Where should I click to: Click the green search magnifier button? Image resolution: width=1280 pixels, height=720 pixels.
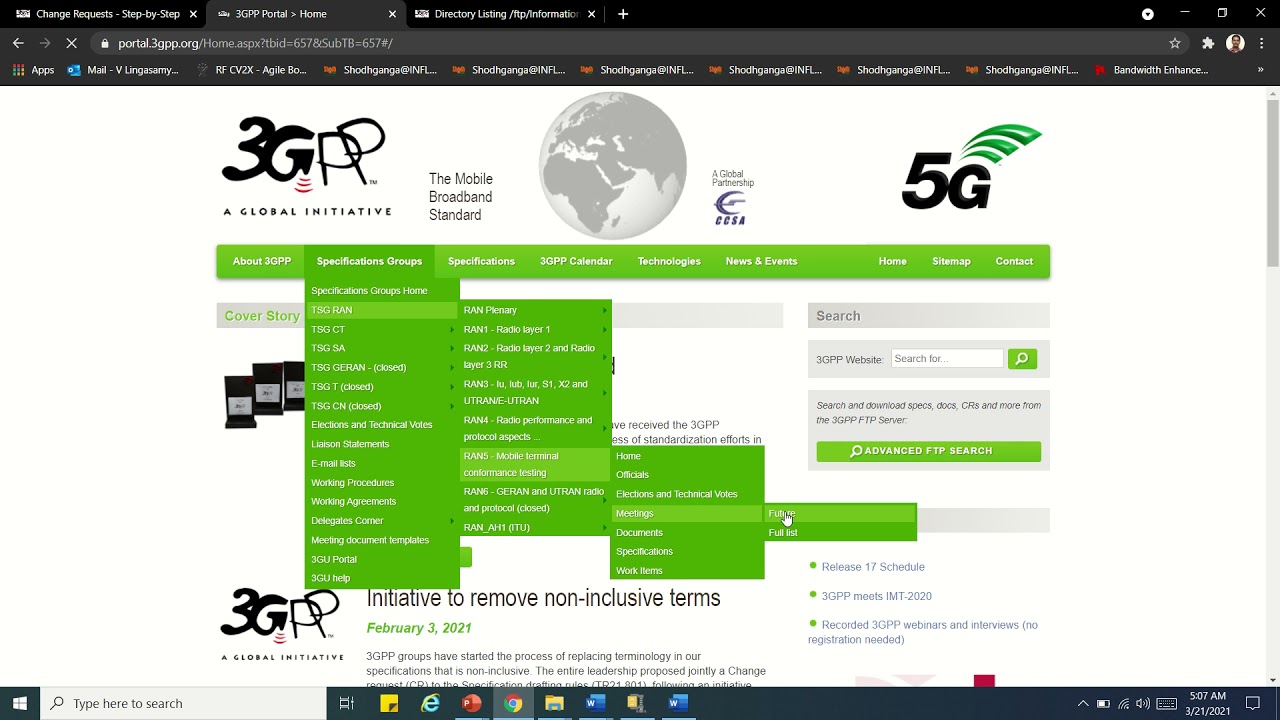pyautogui.click(x=1022, y=358)
